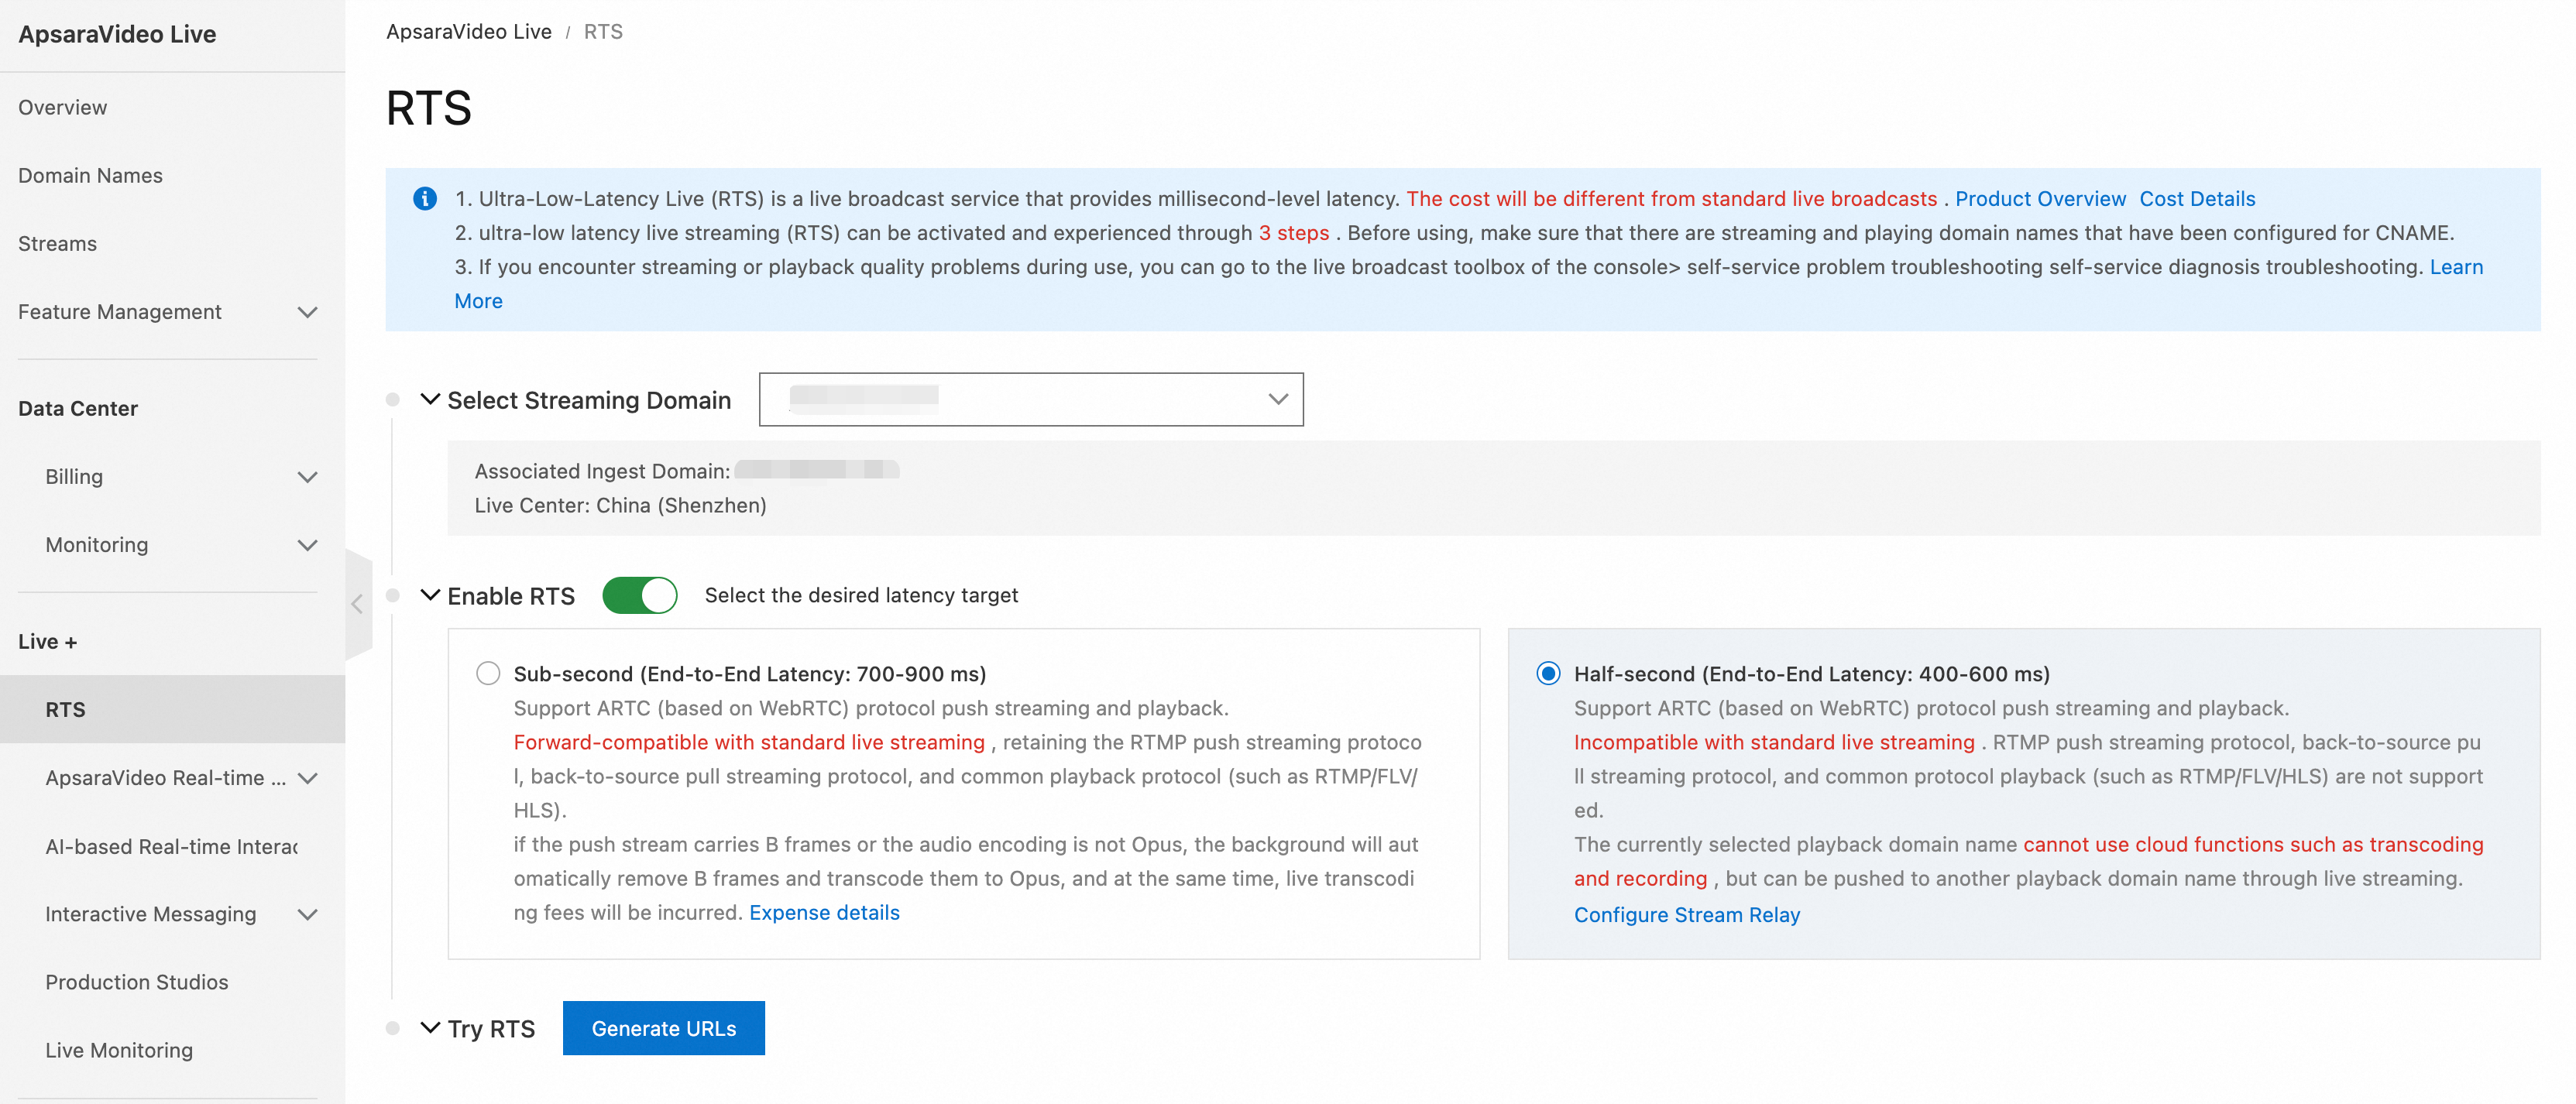2576x1104 pixels.
Task: Open the Configure Stream Relay link
Action: point(1687,914)
